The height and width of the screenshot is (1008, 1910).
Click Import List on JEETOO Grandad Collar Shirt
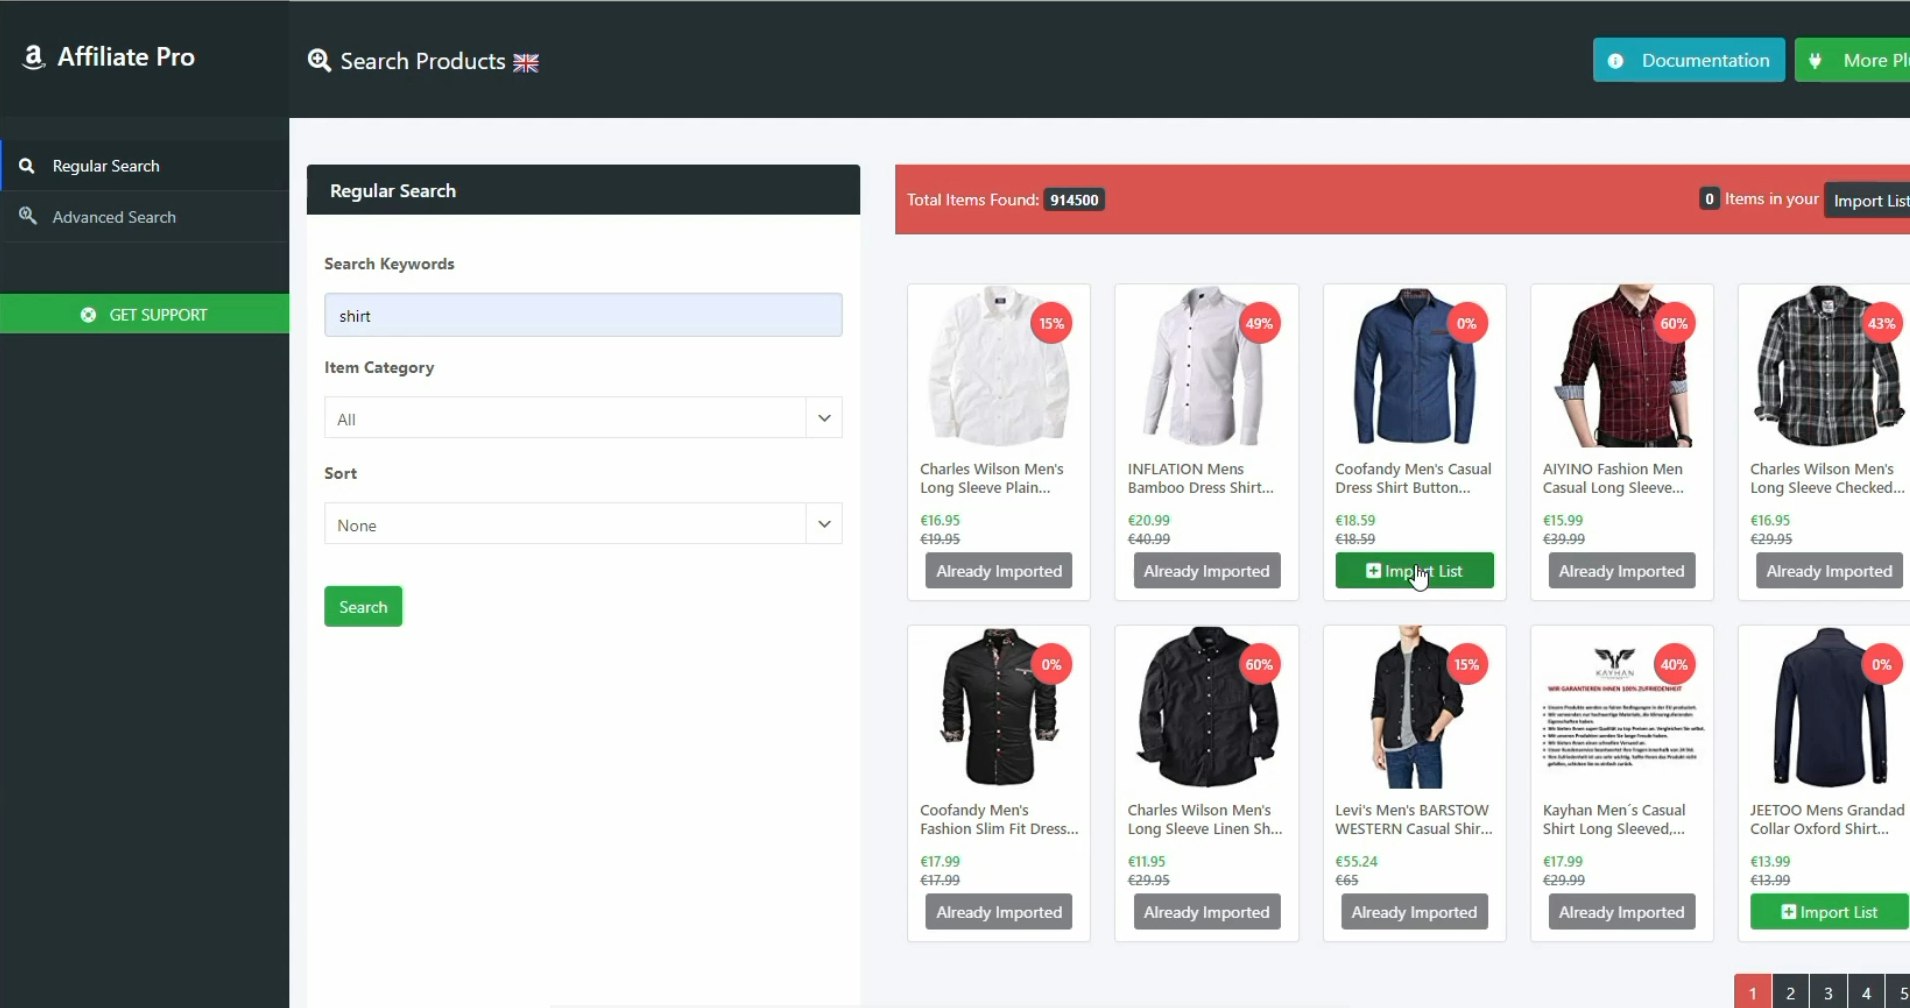1827,911
